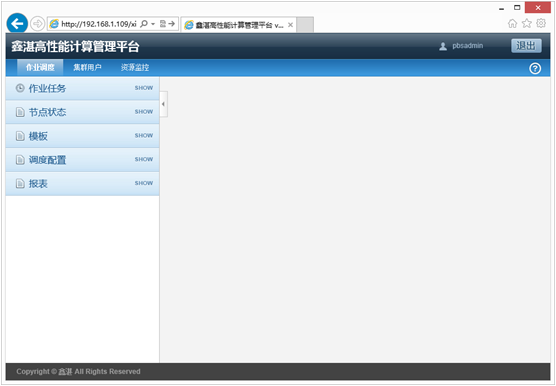Switch to the 资源监控 tab
The height and width of the screenshot is (386, 556).
[x=135, y=67]
